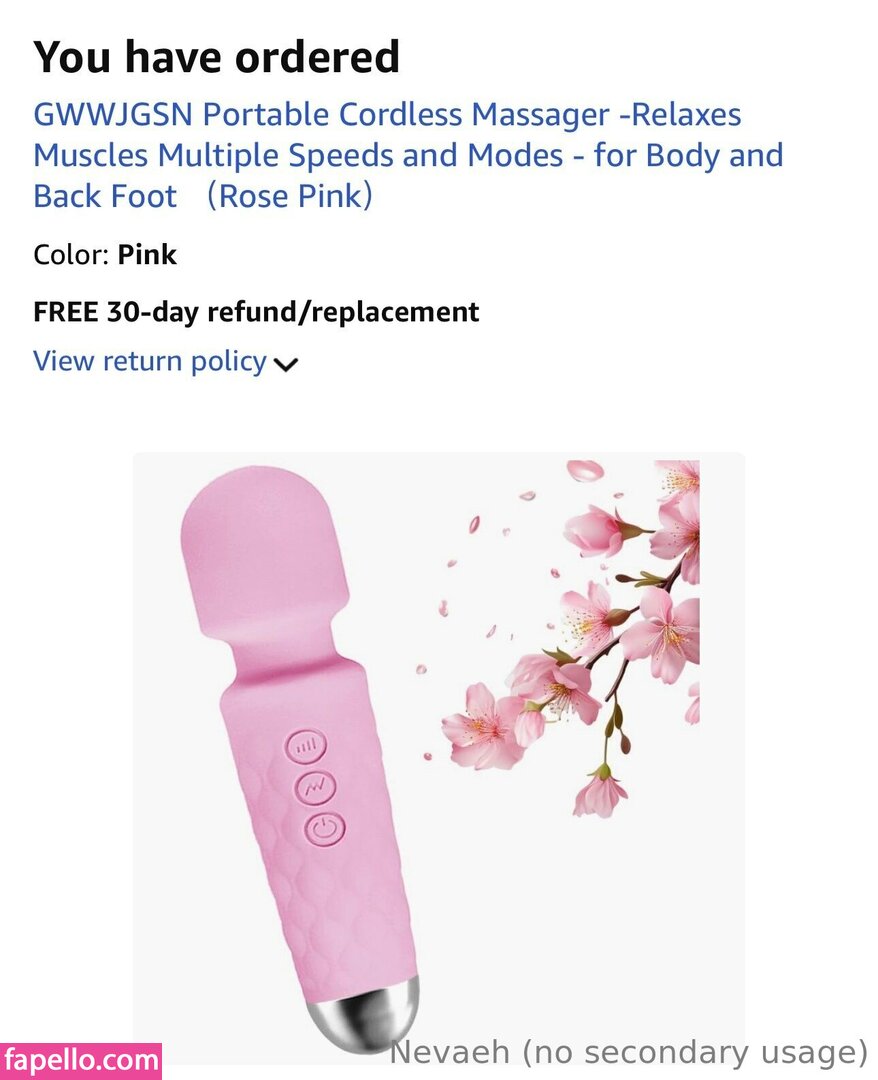
Task: Click the FREE 30-day refund/replacement text
Action: [255, 312]
